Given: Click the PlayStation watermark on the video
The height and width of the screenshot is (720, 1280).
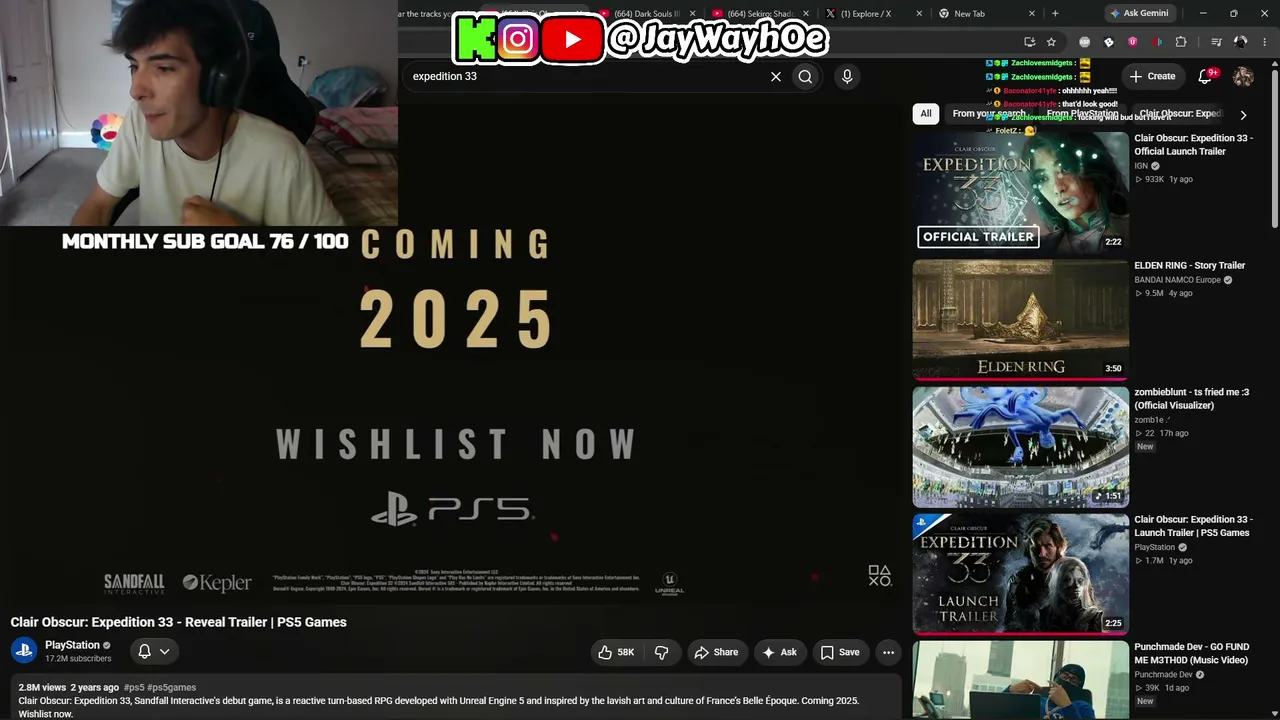Looking at the screenshot, I should pyautogui.click(x=879, y=575).
